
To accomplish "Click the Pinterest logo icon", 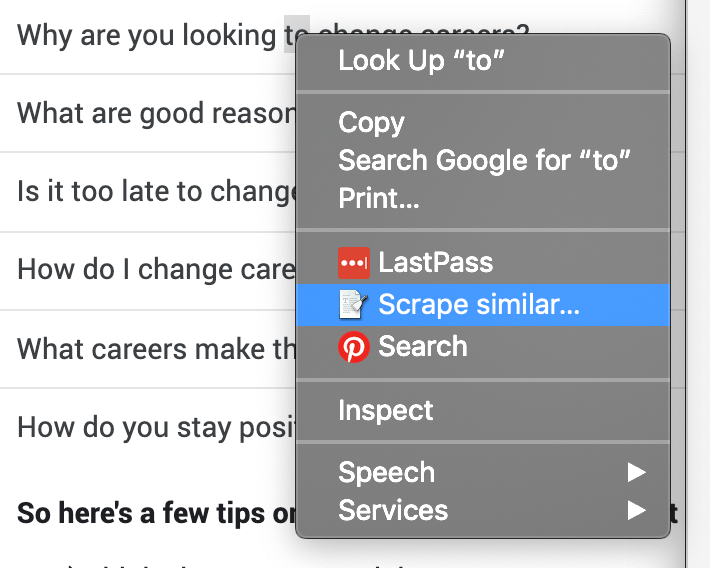I will [x=354, y=347].
